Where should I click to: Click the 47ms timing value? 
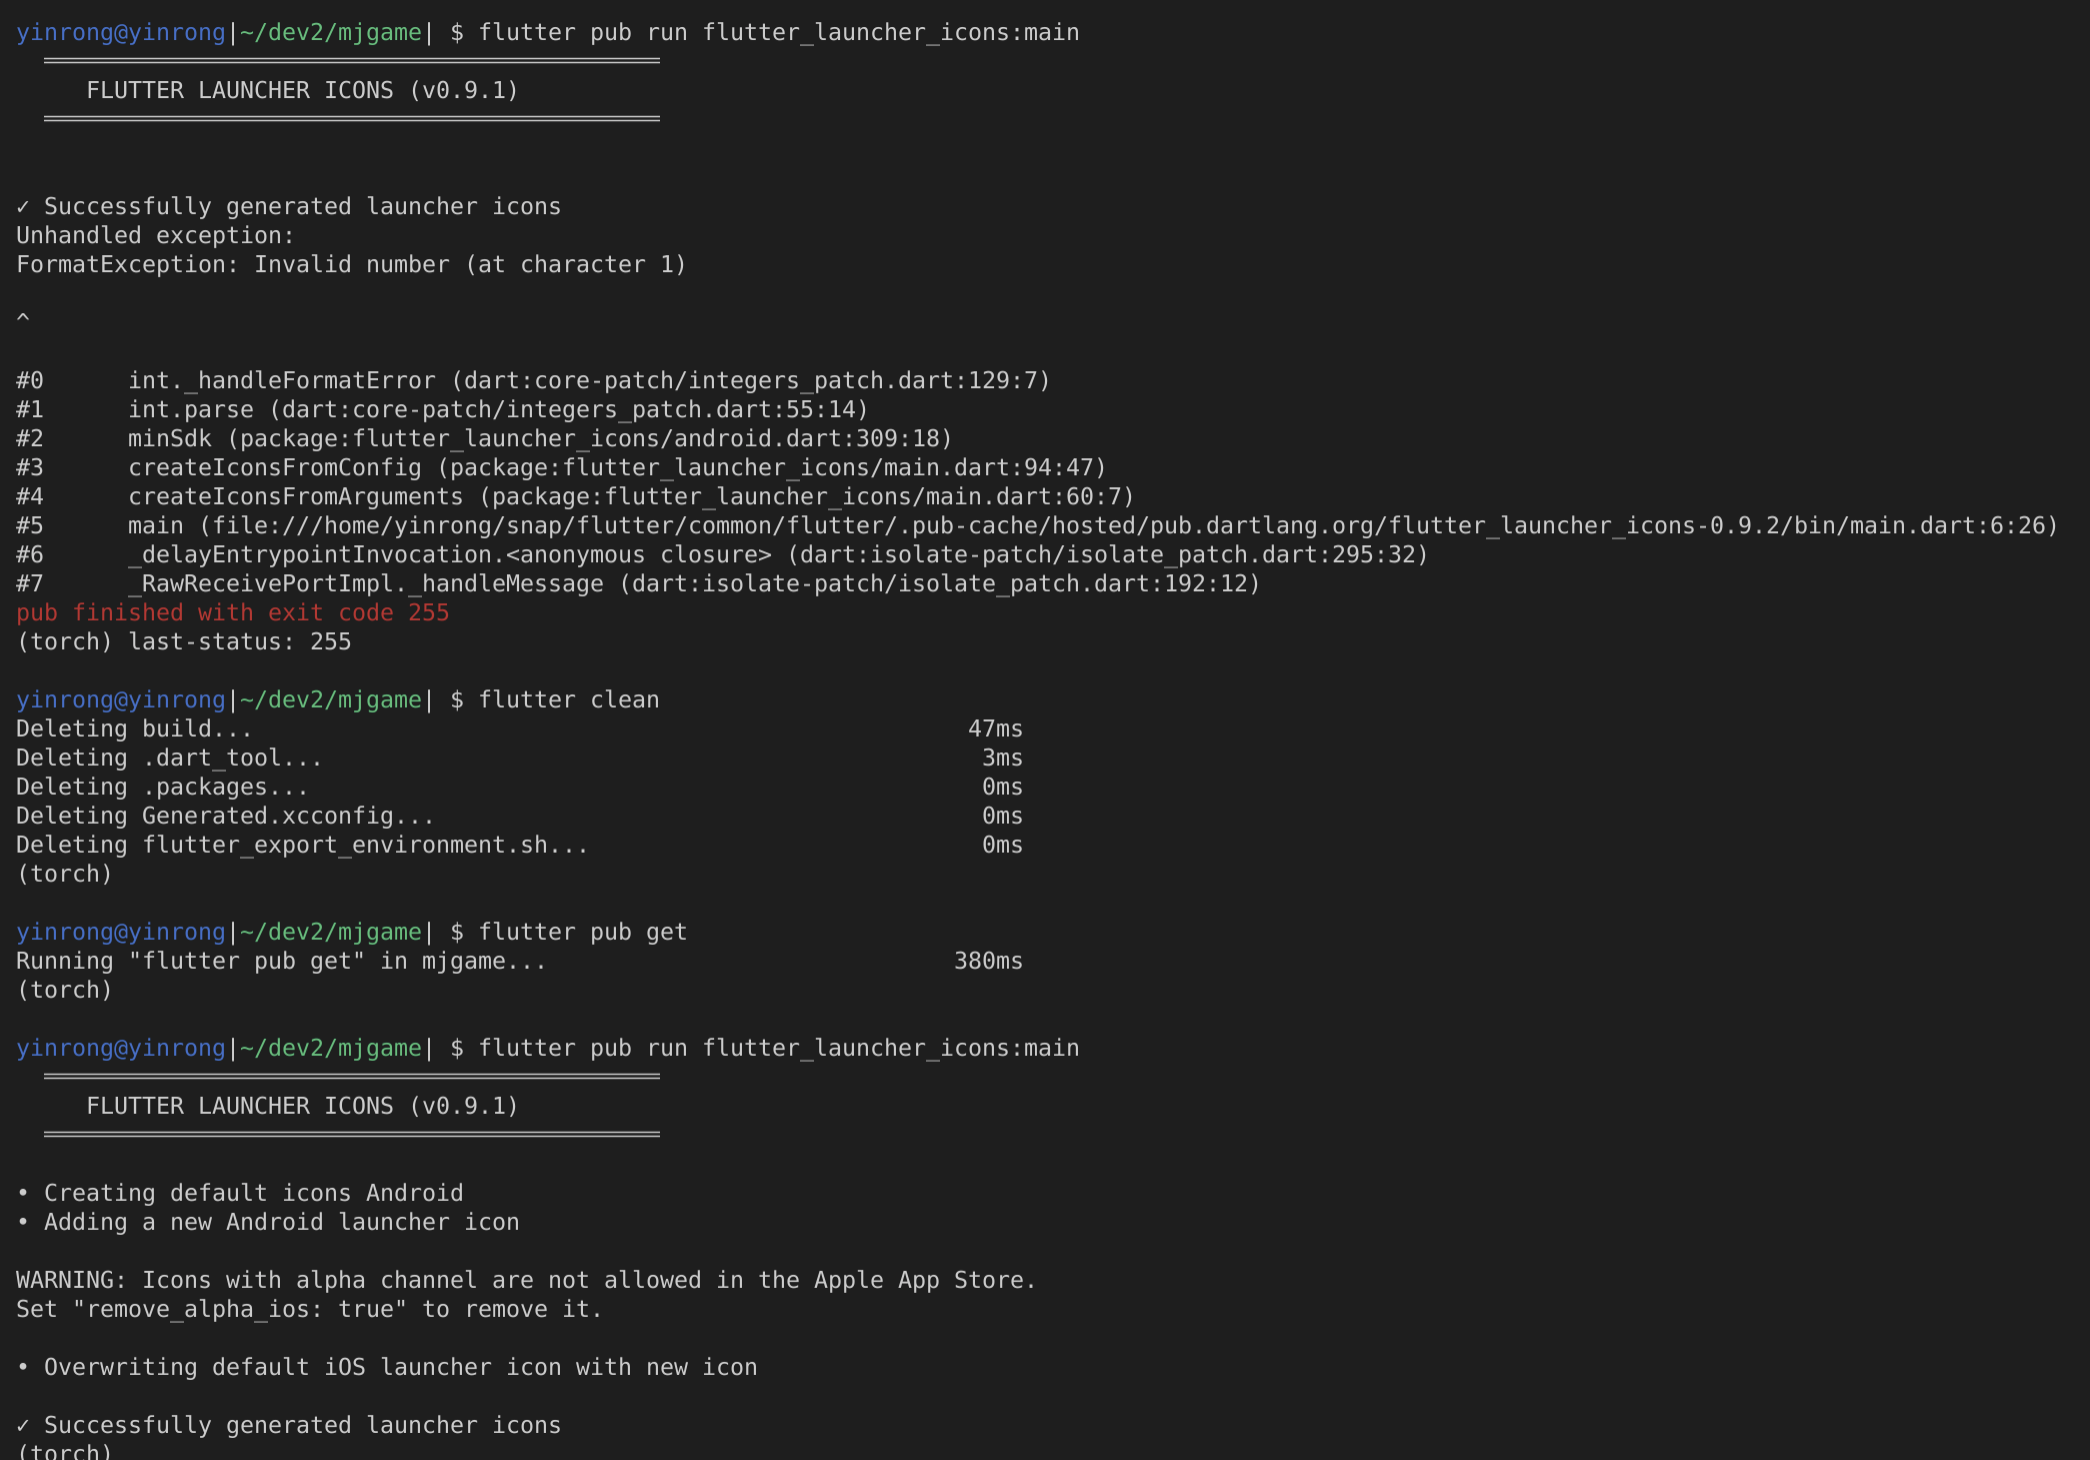pos(995,728)
